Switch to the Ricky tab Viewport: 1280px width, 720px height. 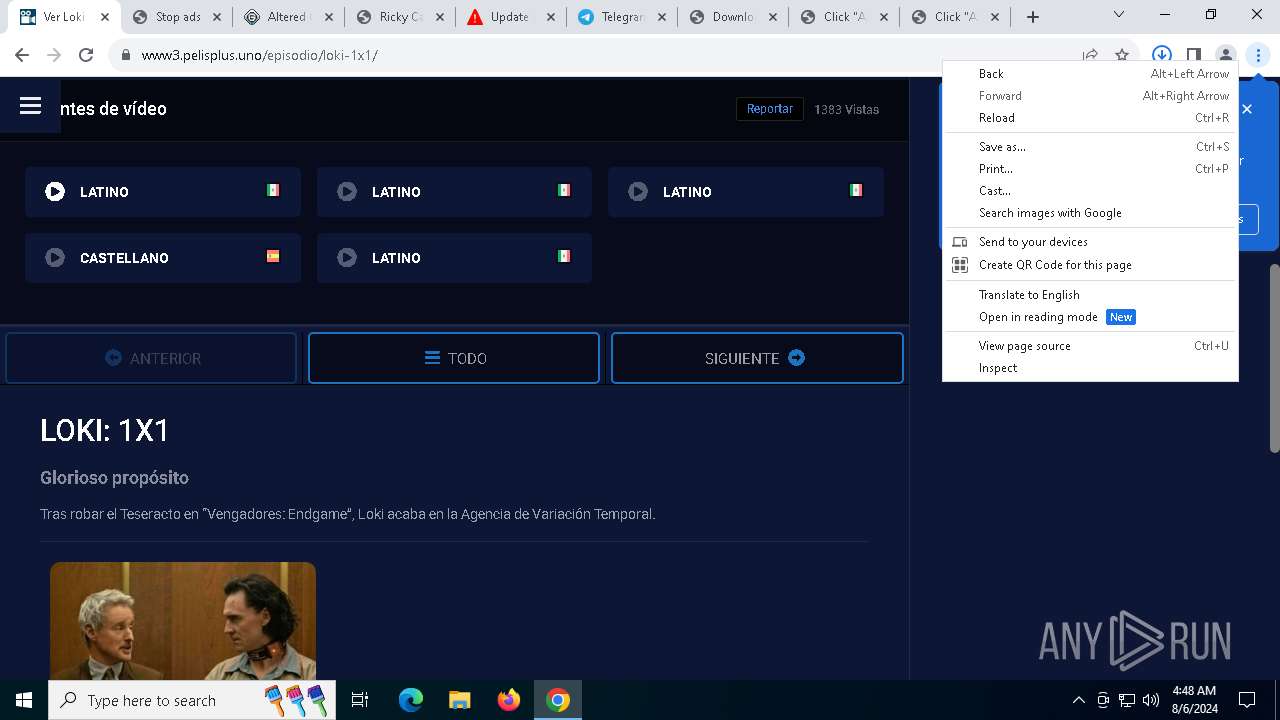400,17
